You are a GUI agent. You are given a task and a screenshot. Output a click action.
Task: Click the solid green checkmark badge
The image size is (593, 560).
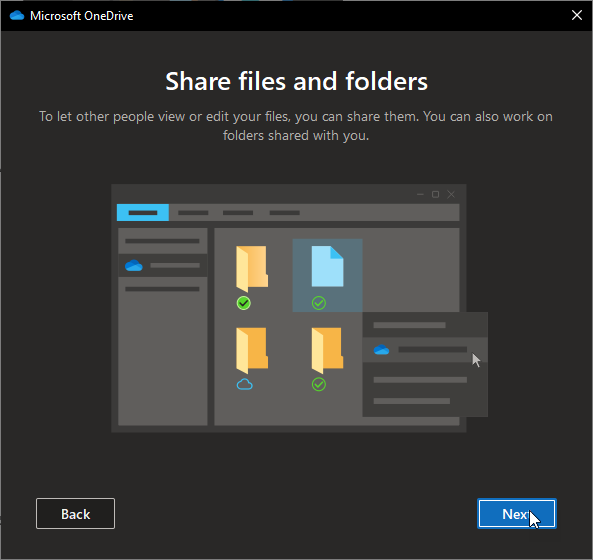[244, 303]
